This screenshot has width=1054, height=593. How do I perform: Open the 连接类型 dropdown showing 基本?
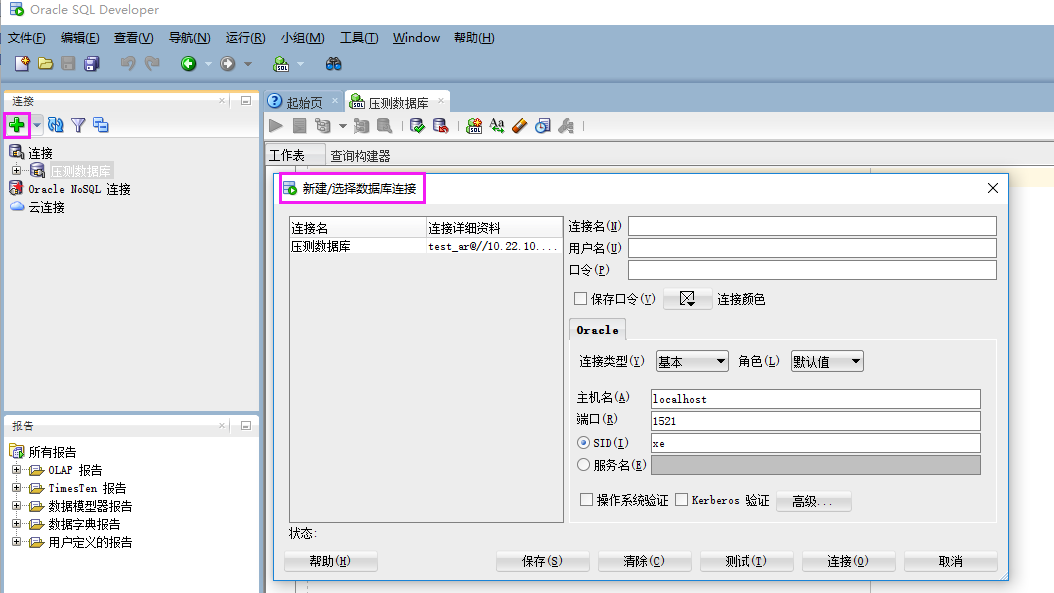(692, 362)
